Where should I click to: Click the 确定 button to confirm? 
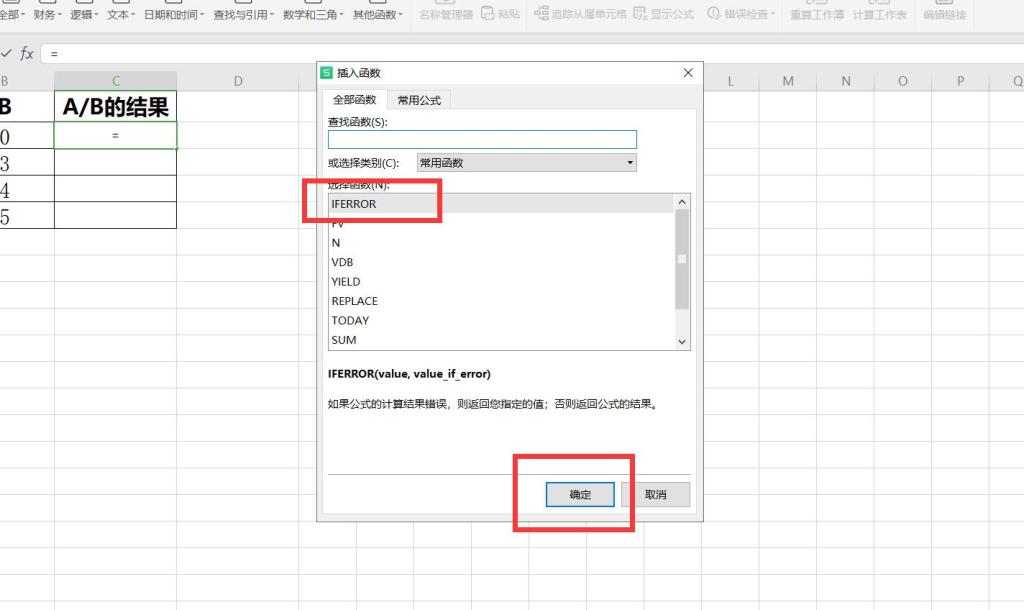[579, 494]
